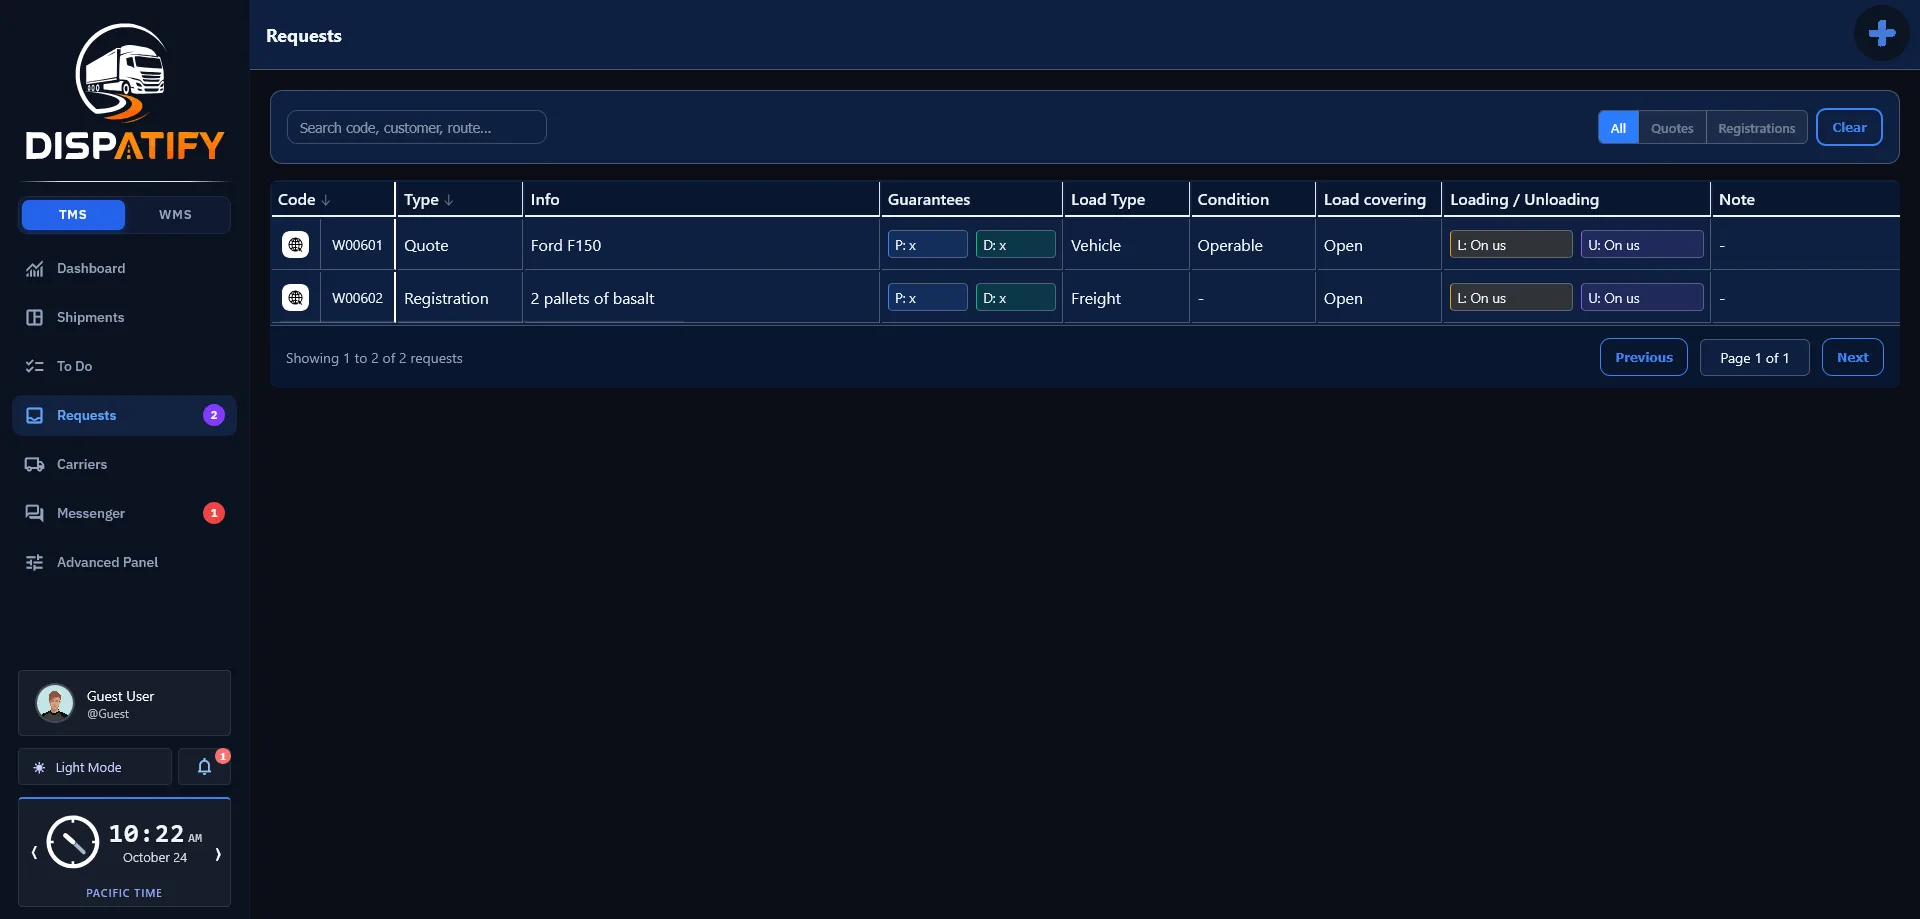1920x919 pixels.
Task: Toggle Light Mode
Action: [95, 767]
